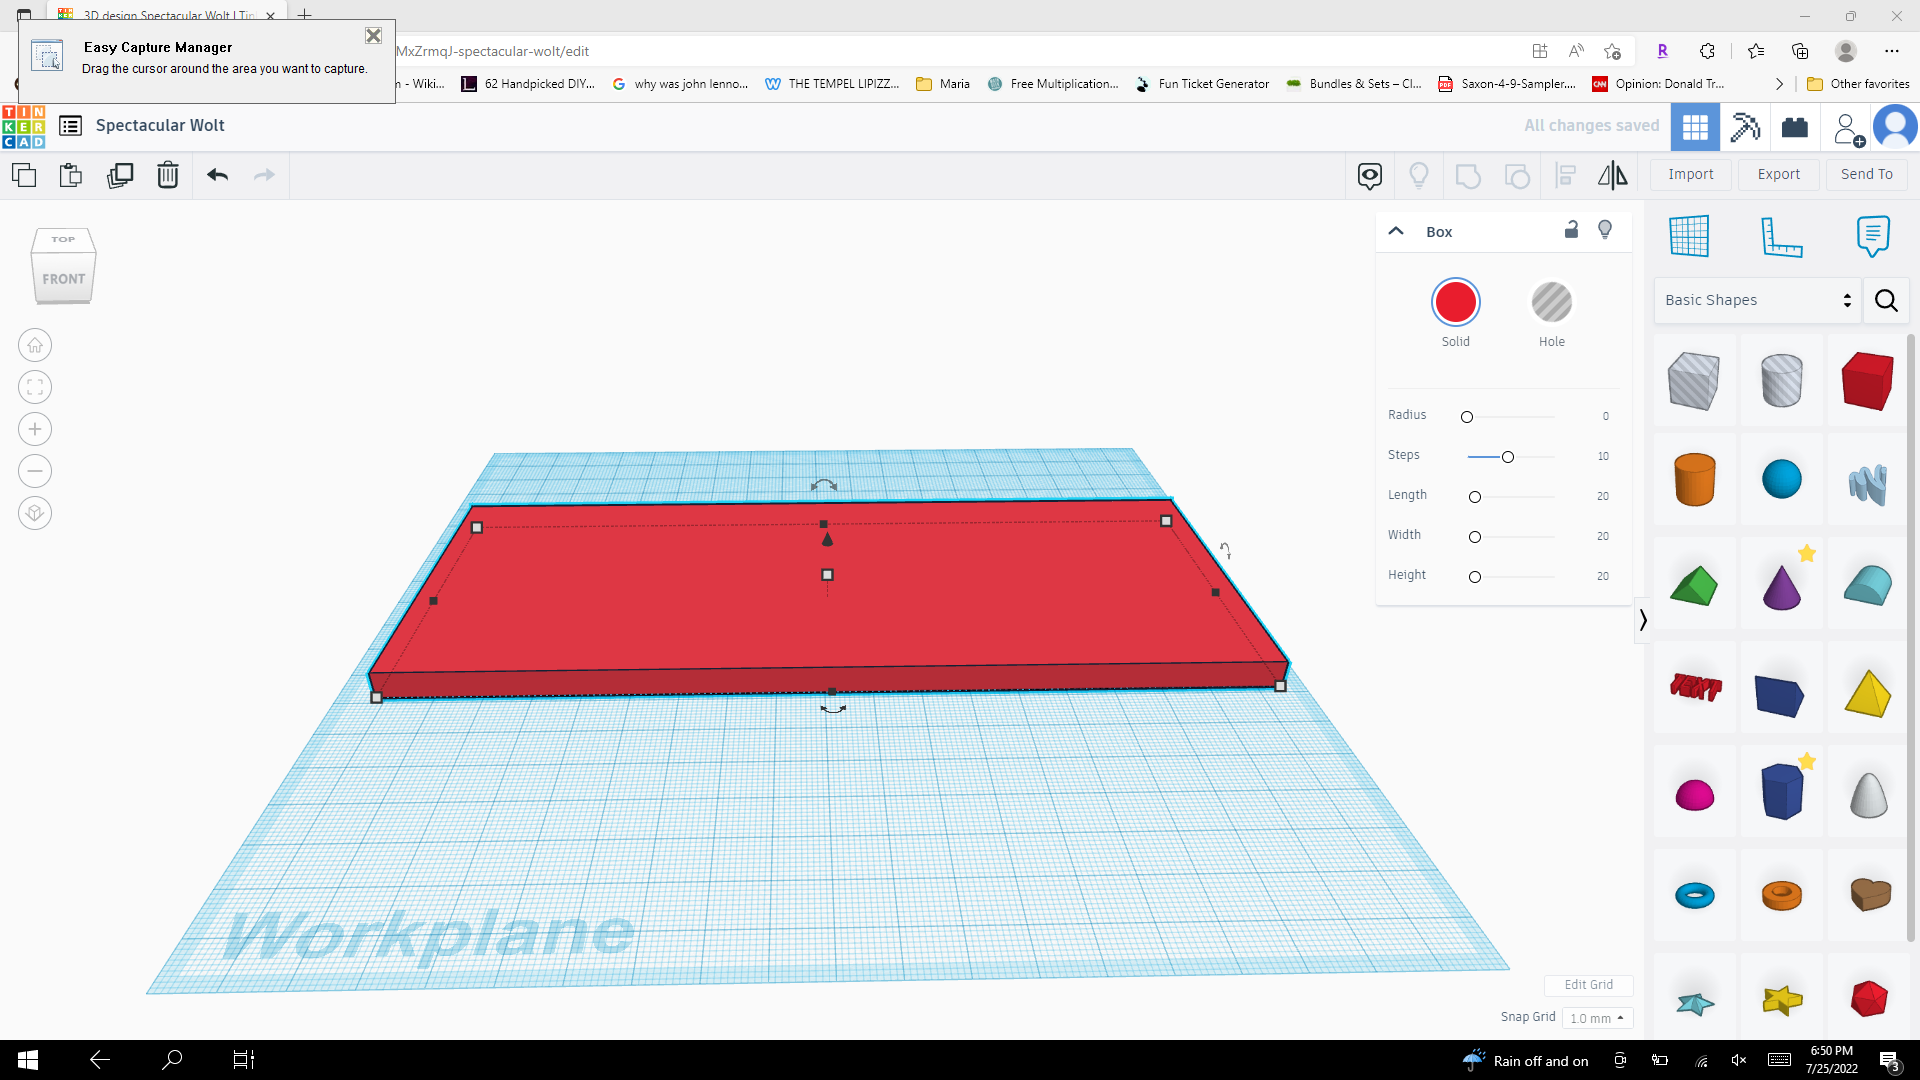The image size is (1920, 1080).
Task: Click the Fit all in view button
Action: click(x=35, y=387)
